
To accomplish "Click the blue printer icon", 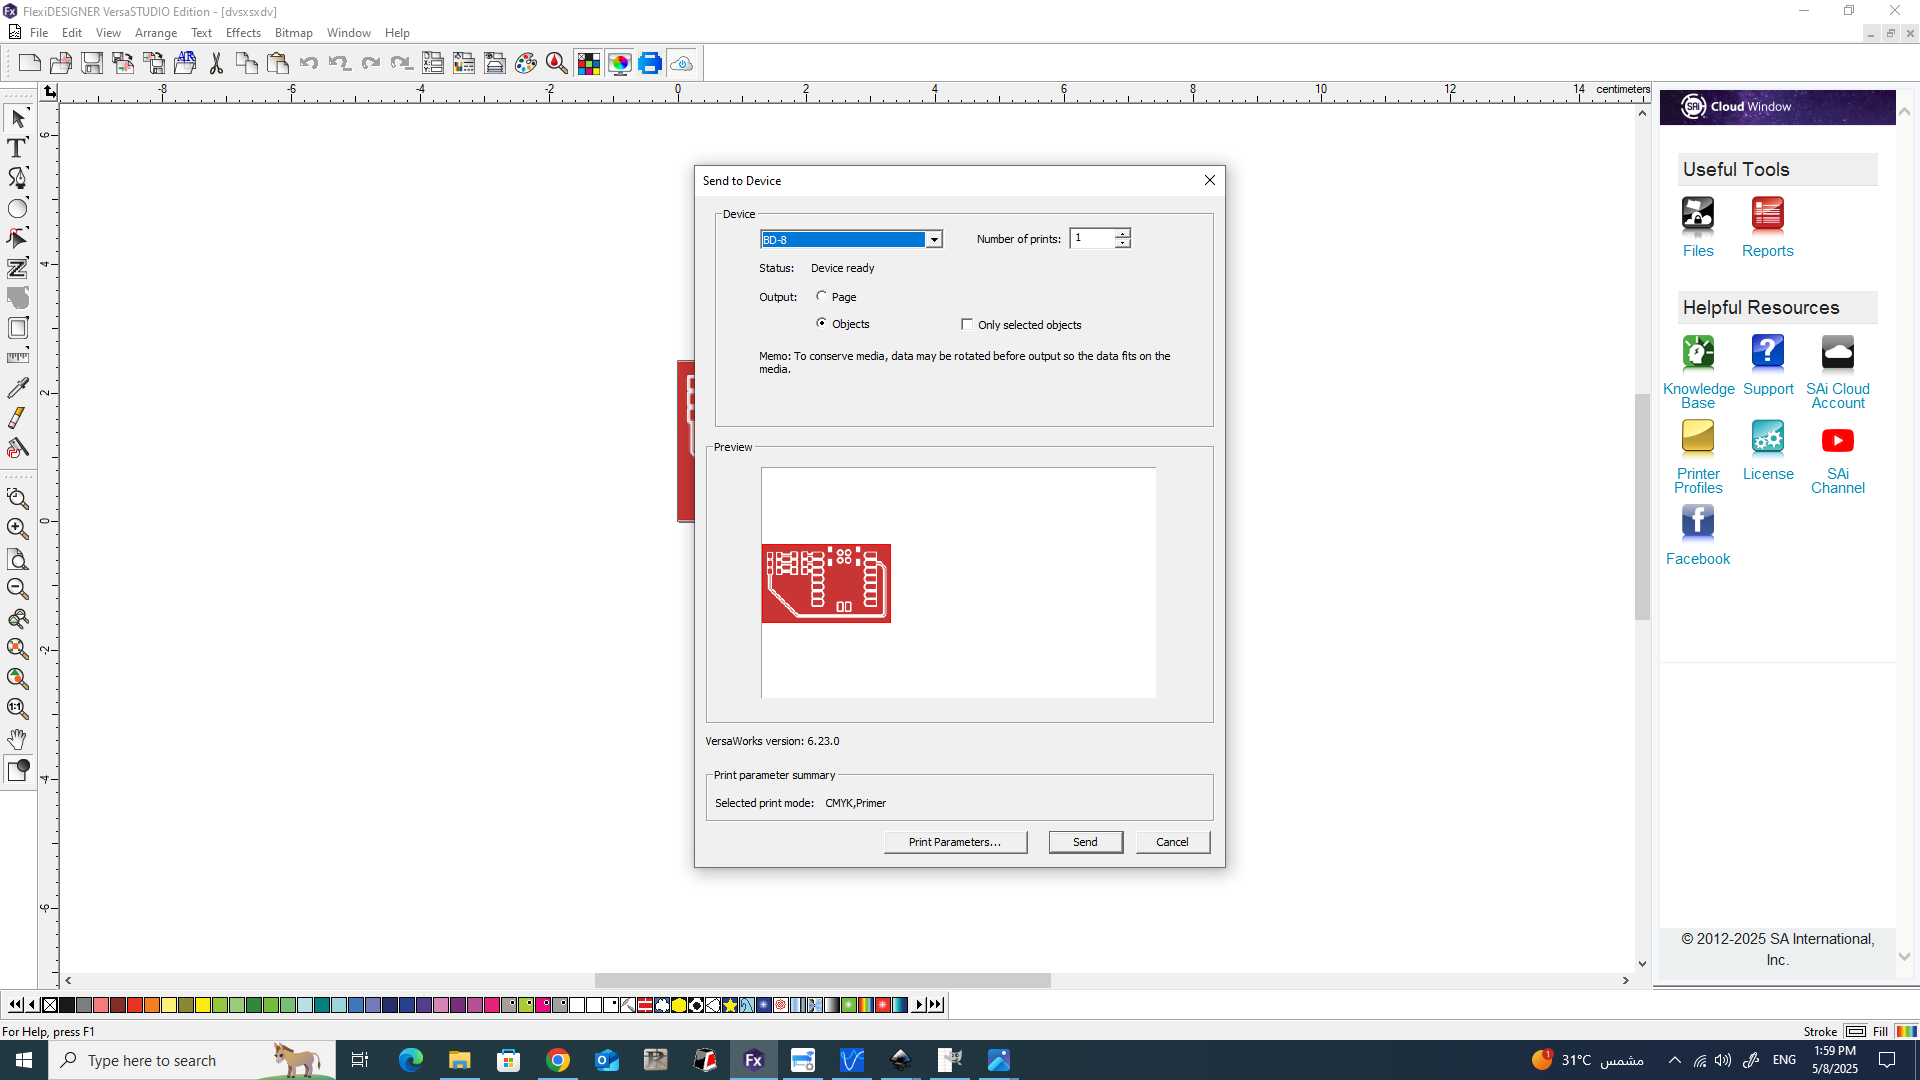I will tap(650, 64).
